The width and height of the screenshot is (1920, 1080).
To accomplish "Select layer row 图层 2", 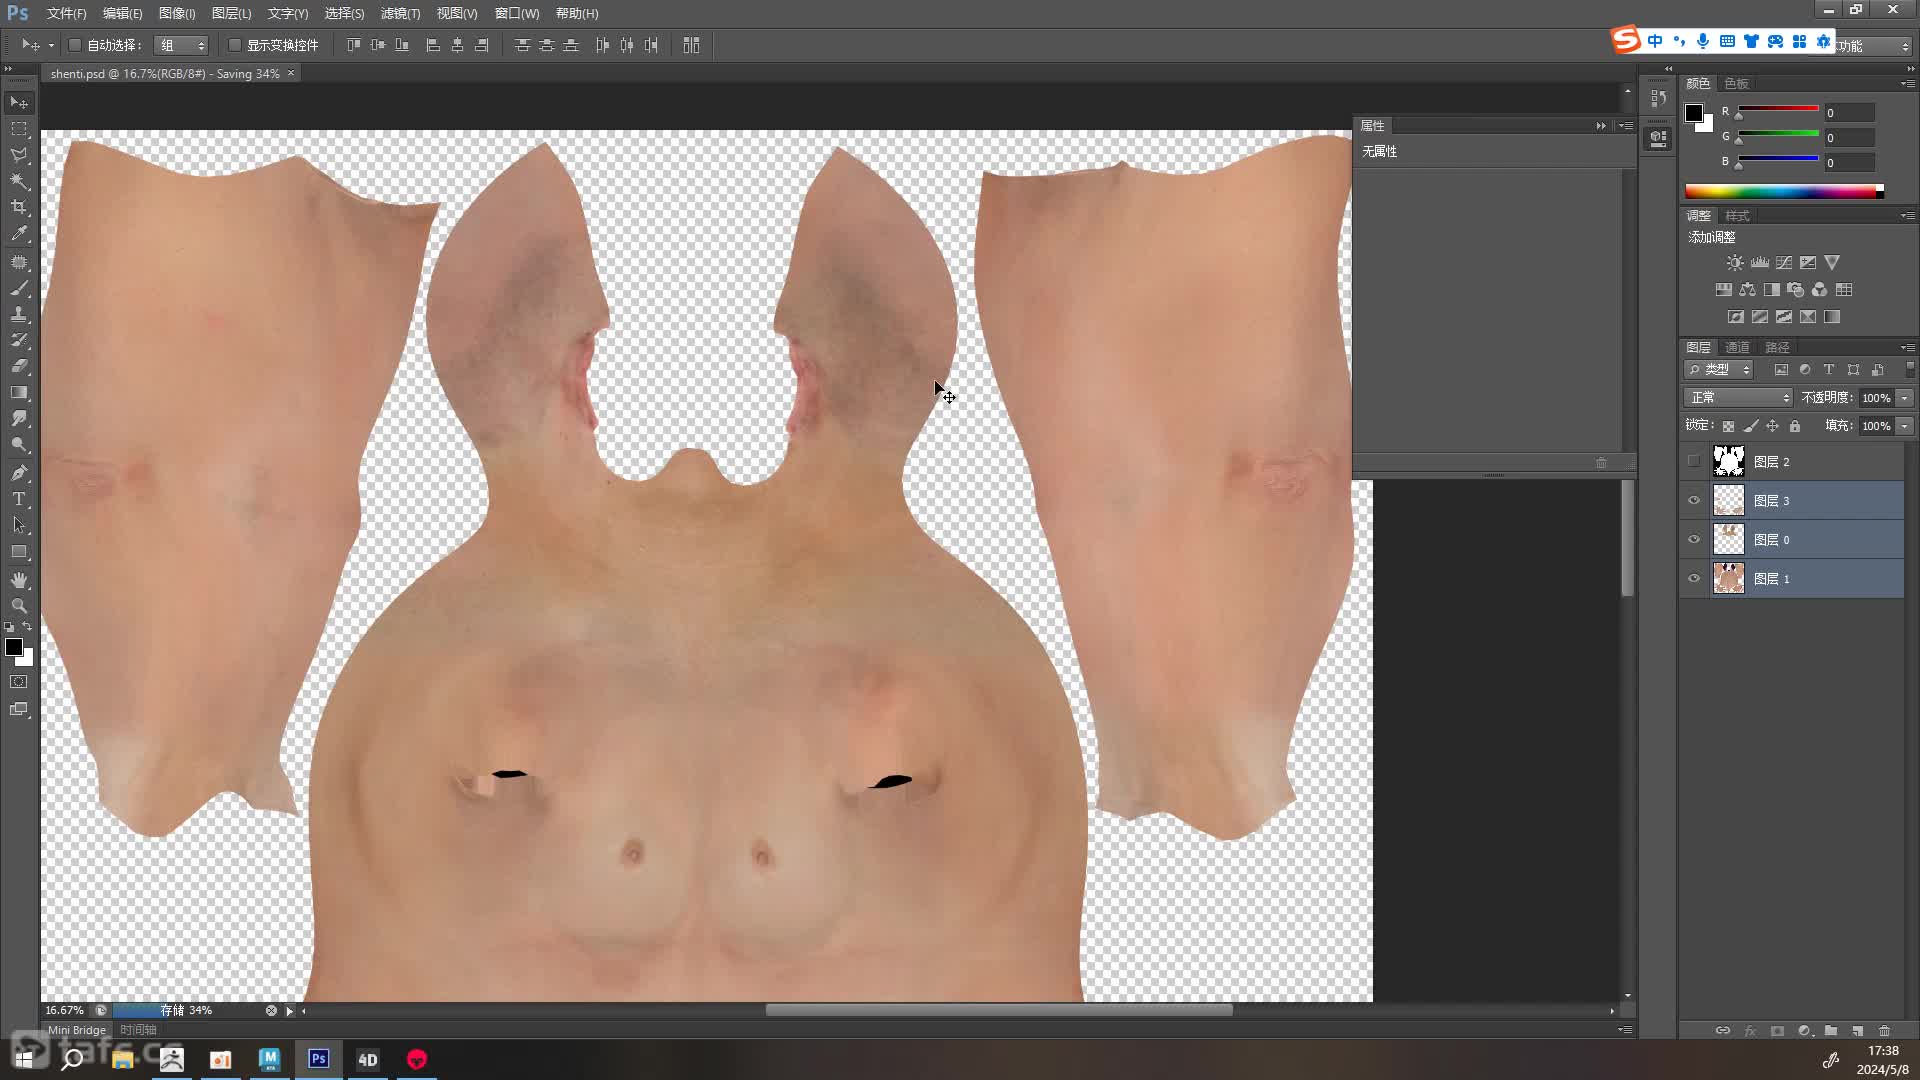I will tap(1792, 462).
